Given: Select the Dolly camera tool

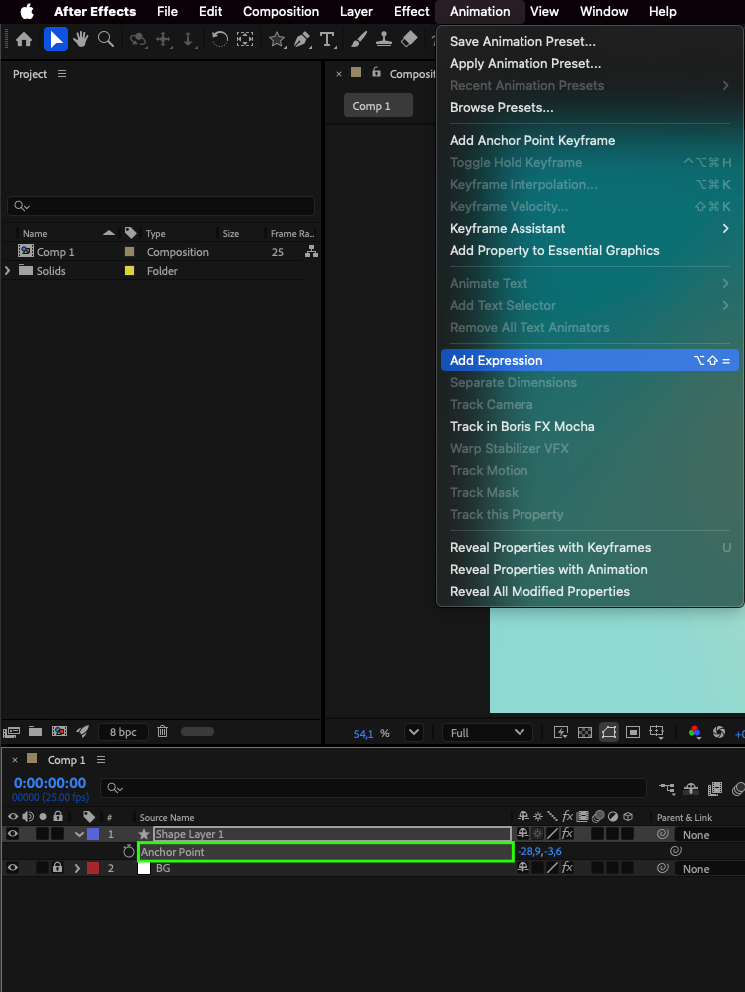Looking at the screenshot, I should pyautogui.click(x=188, y=40).
